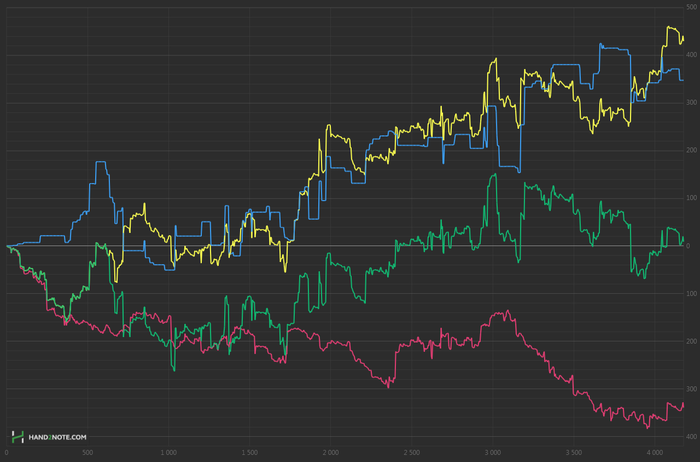Image resolution: width=700 pixels, height=462 pixels.
Task: Select the 4 000 horizontal axis label
Action: click(655, 452)
